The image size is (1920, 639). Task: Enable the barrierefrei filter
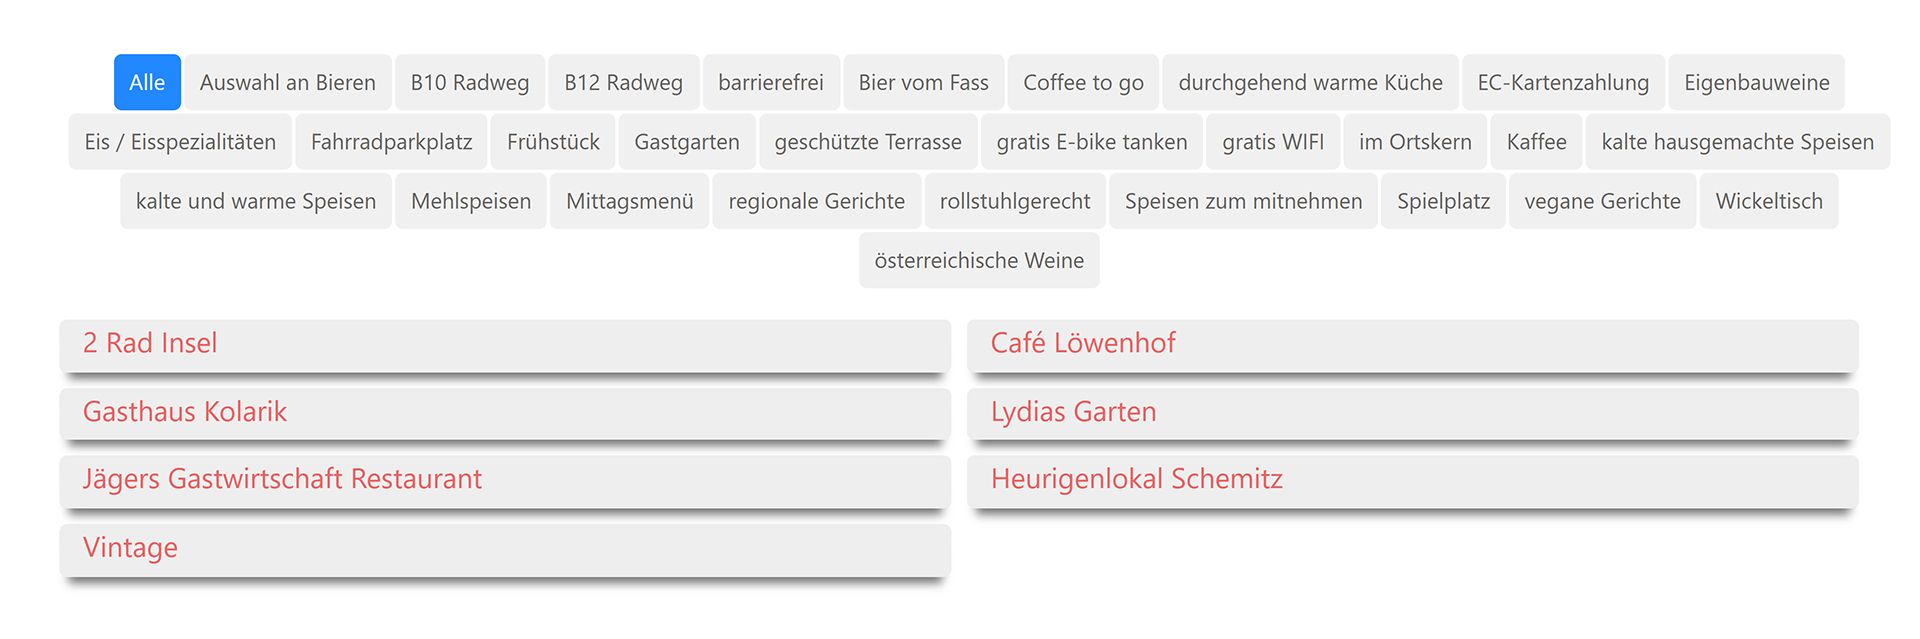pos(771,83)
